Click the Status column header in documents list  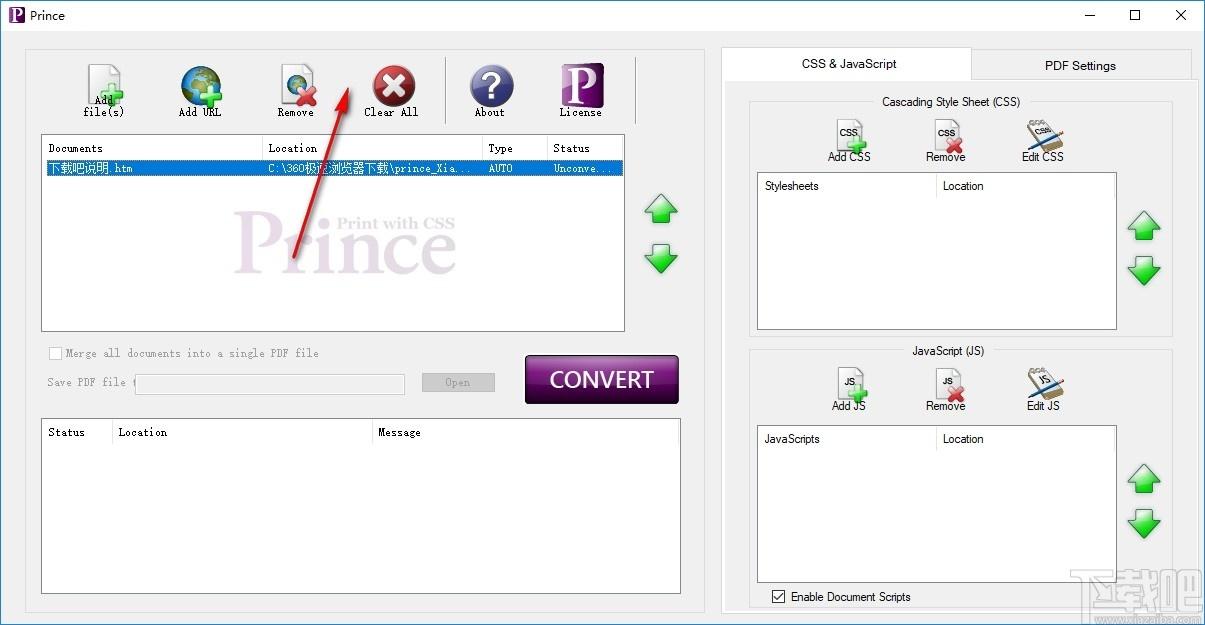click(x=585, y=148)
